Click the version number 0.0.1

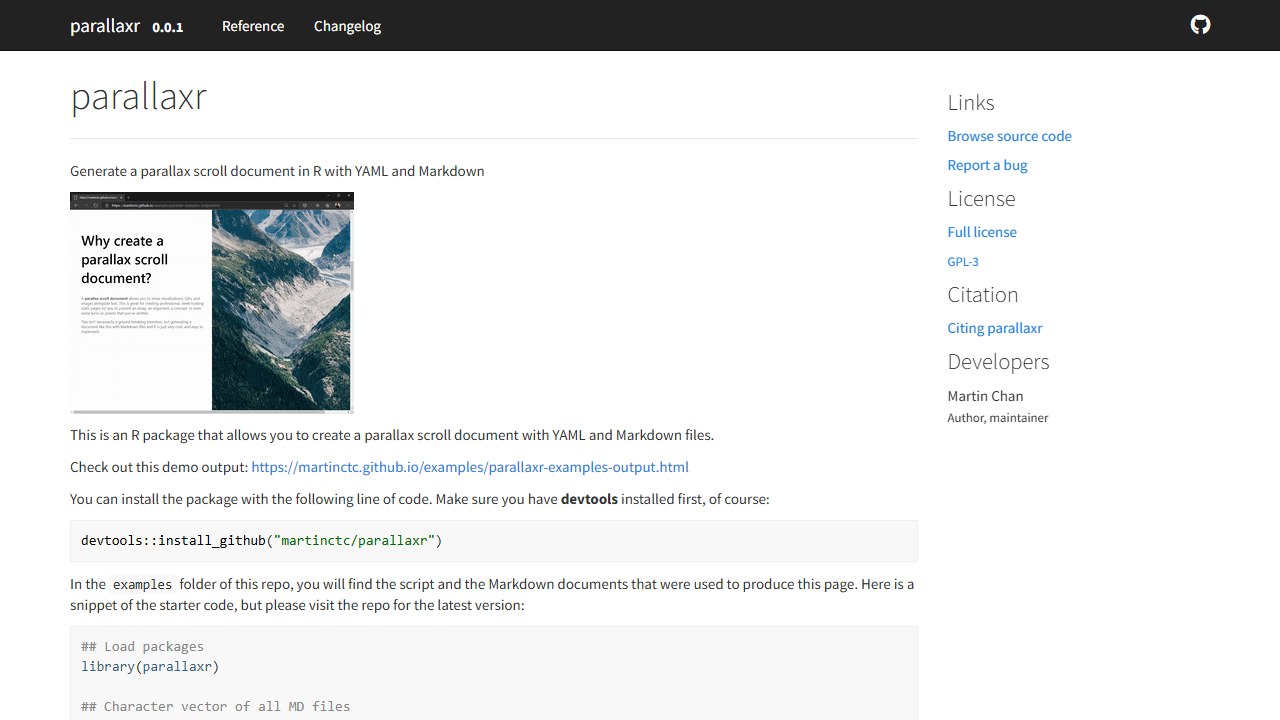(167, 27)
